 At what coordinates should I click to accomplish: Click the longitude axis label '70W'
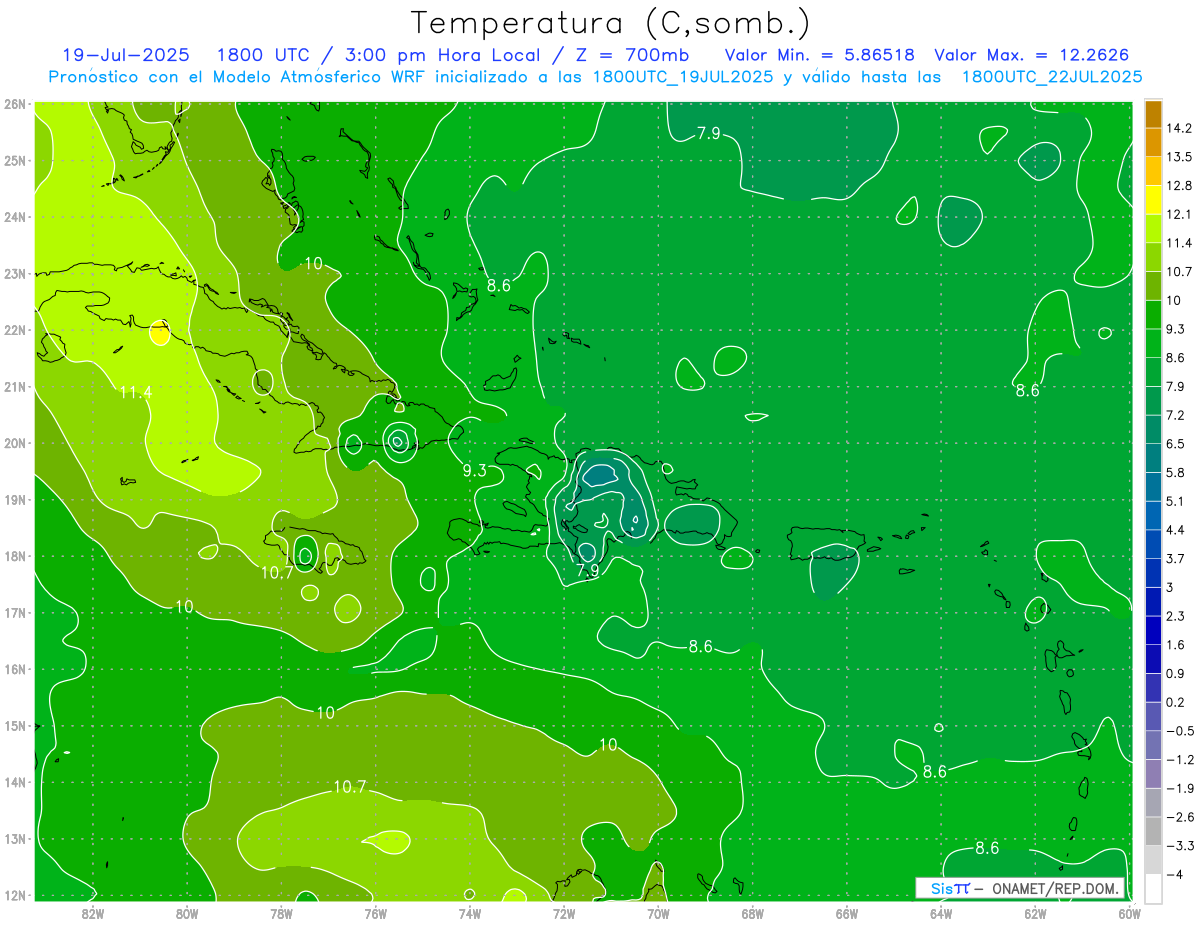[x=658, y=913]
